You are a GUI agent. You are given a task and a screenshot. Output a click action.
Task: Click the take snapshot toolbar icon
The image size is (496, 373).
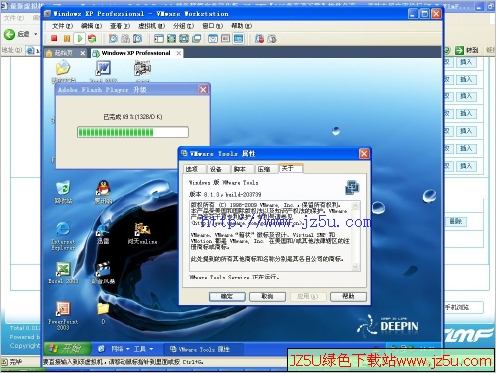[113, 39]
